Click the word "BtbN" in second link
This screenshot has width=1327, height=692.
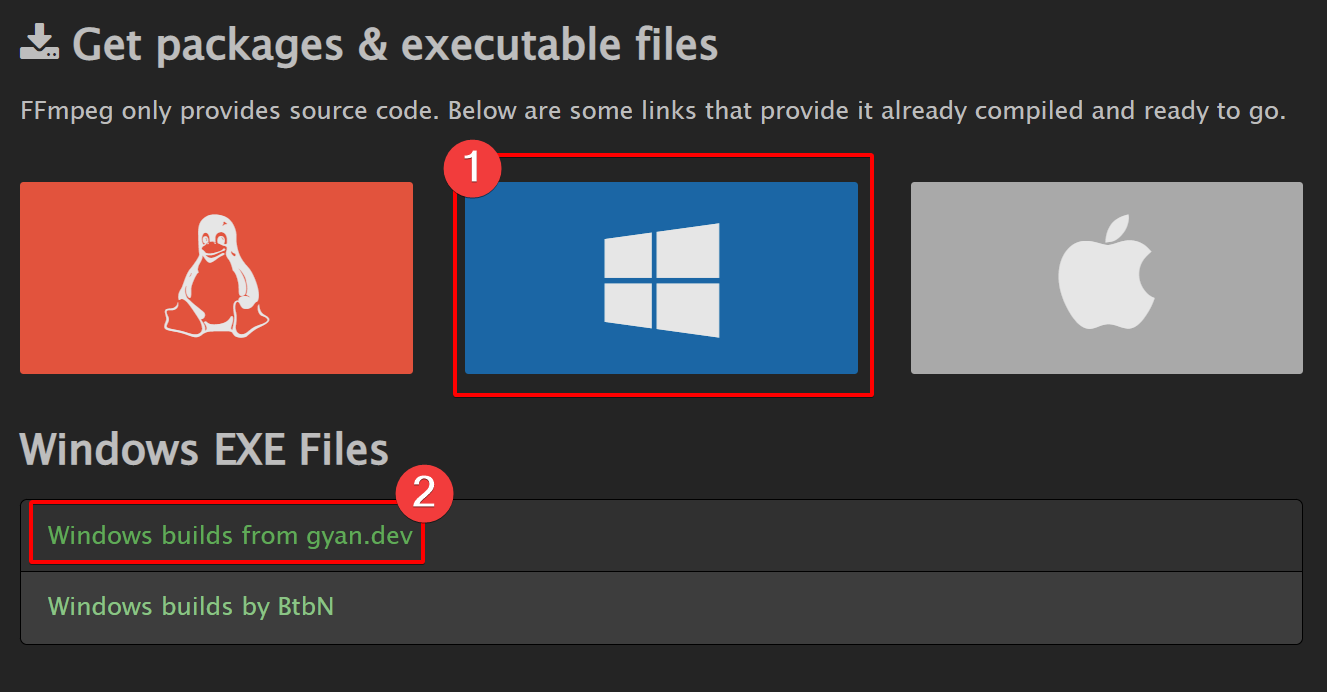pyautogui.click(x=305, y=606)
